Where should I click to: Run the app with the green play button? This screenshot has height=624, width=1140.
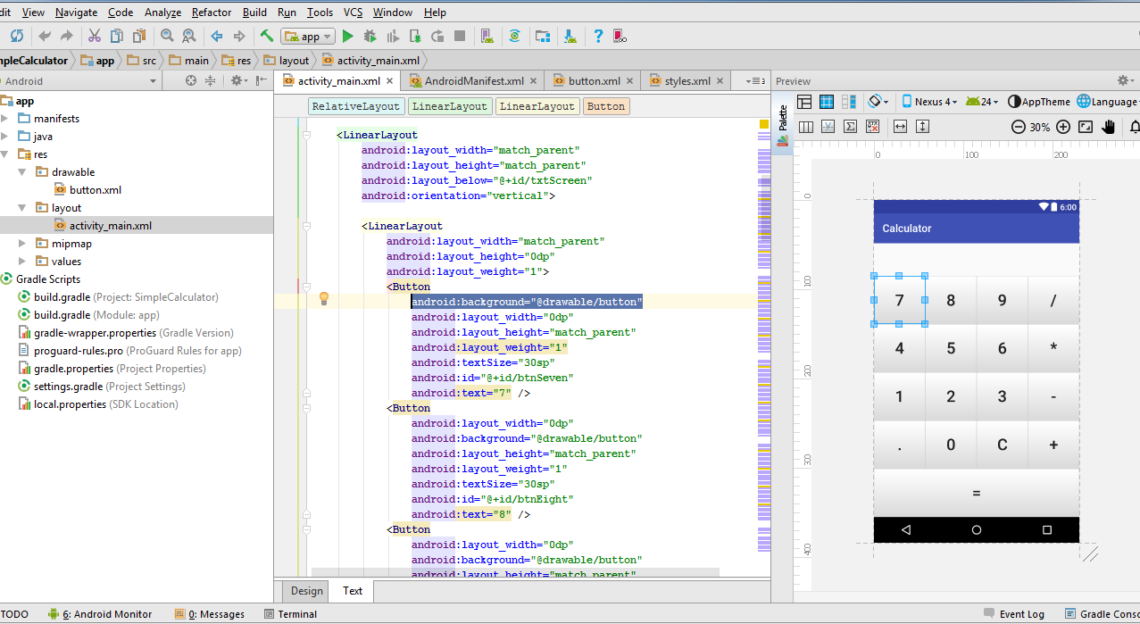[x=348, y=36]
